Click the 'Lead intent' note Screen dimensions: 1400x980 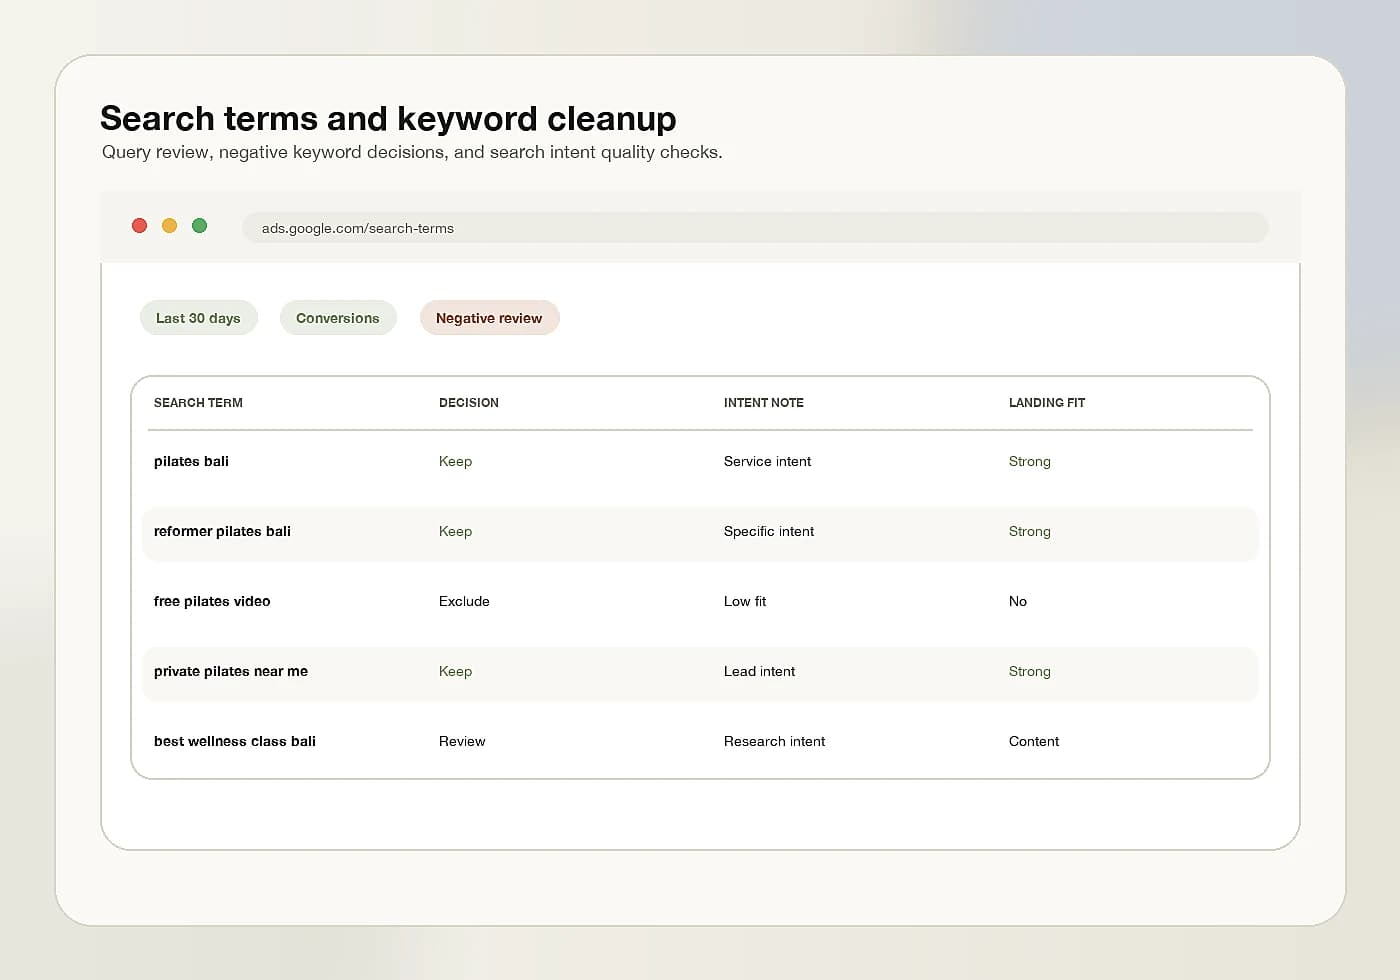coord(759,671)
